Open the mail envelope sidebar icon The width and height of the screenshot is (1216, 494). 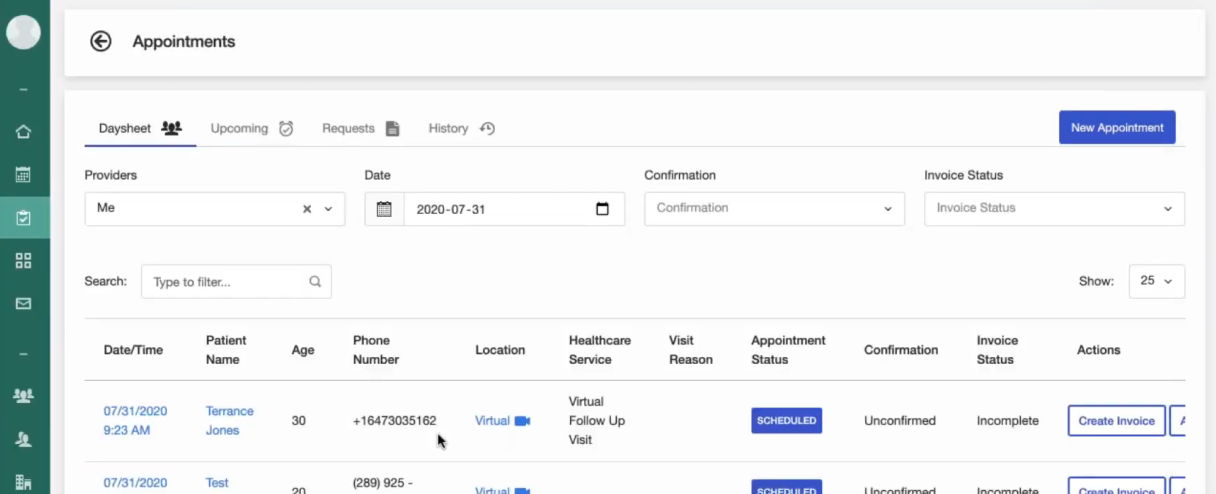(x=24, y=303)
